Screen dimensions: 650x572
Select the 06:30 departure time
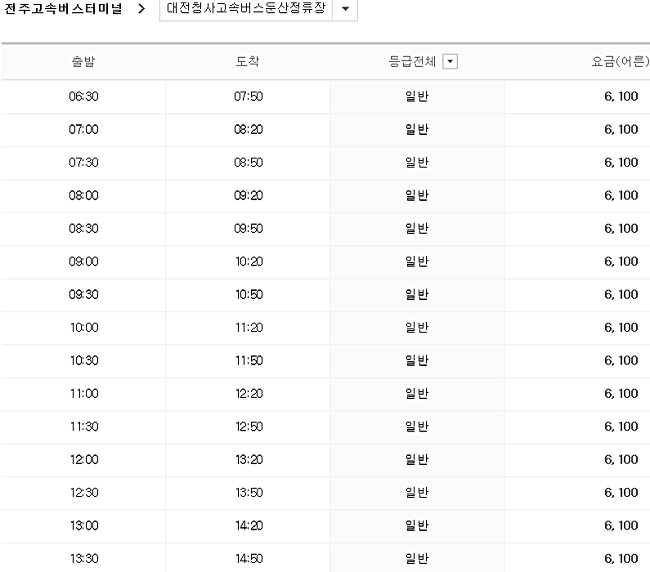(x=83, y=96)
